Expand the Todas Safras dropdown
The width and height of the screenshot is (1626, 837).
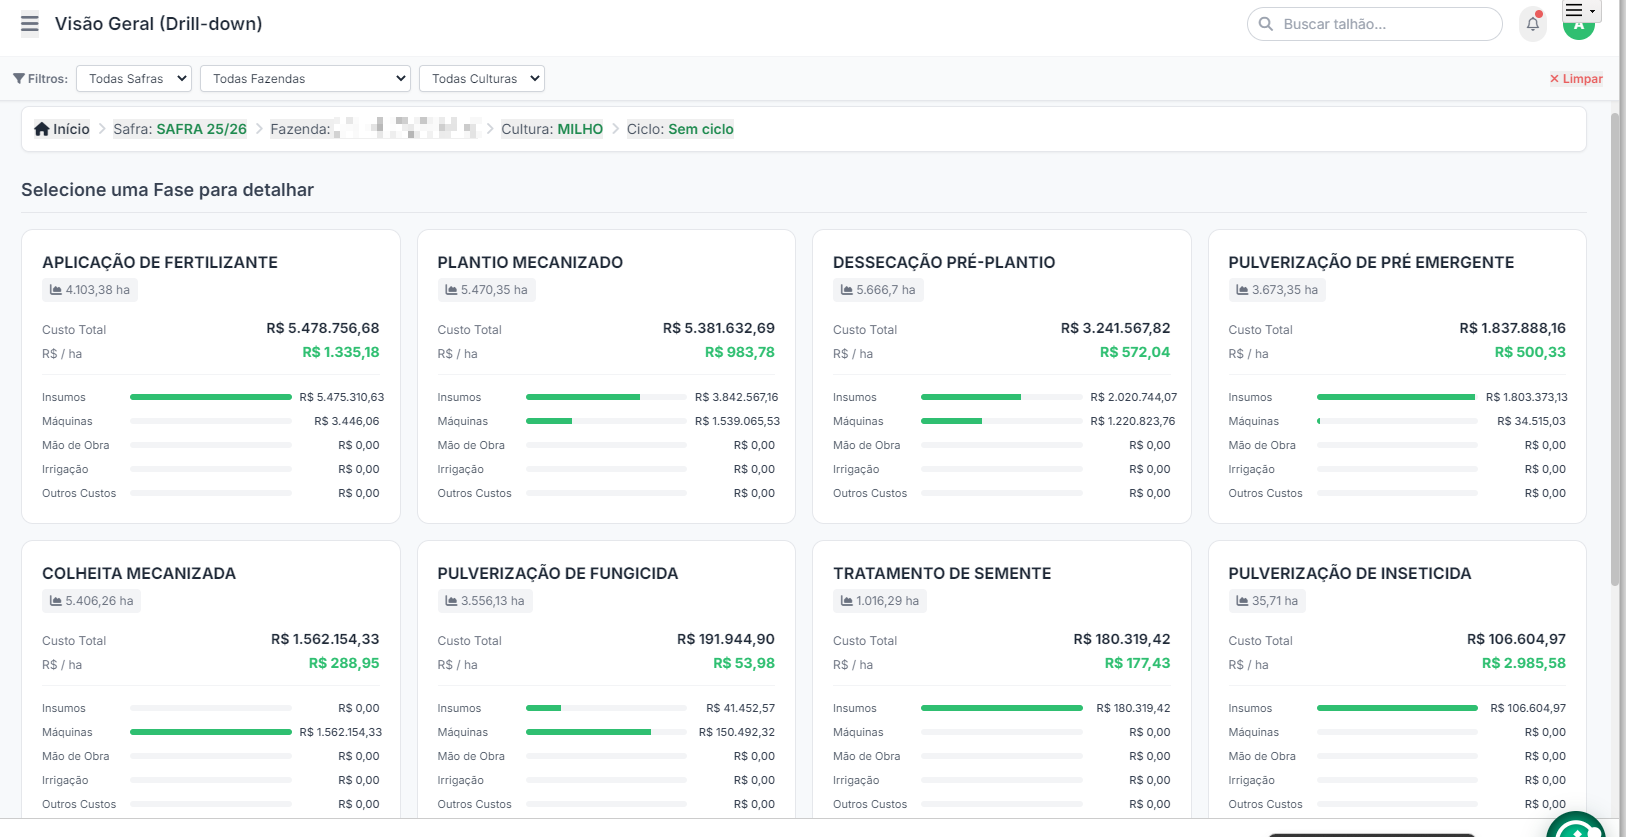click(x=134, y=78)
